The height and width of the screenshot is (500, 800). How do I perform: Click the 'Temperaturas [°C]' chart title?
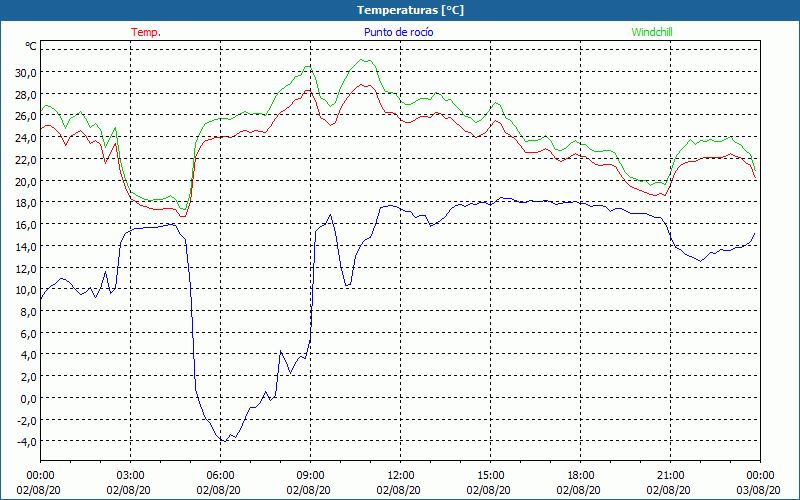coord(410,10)
